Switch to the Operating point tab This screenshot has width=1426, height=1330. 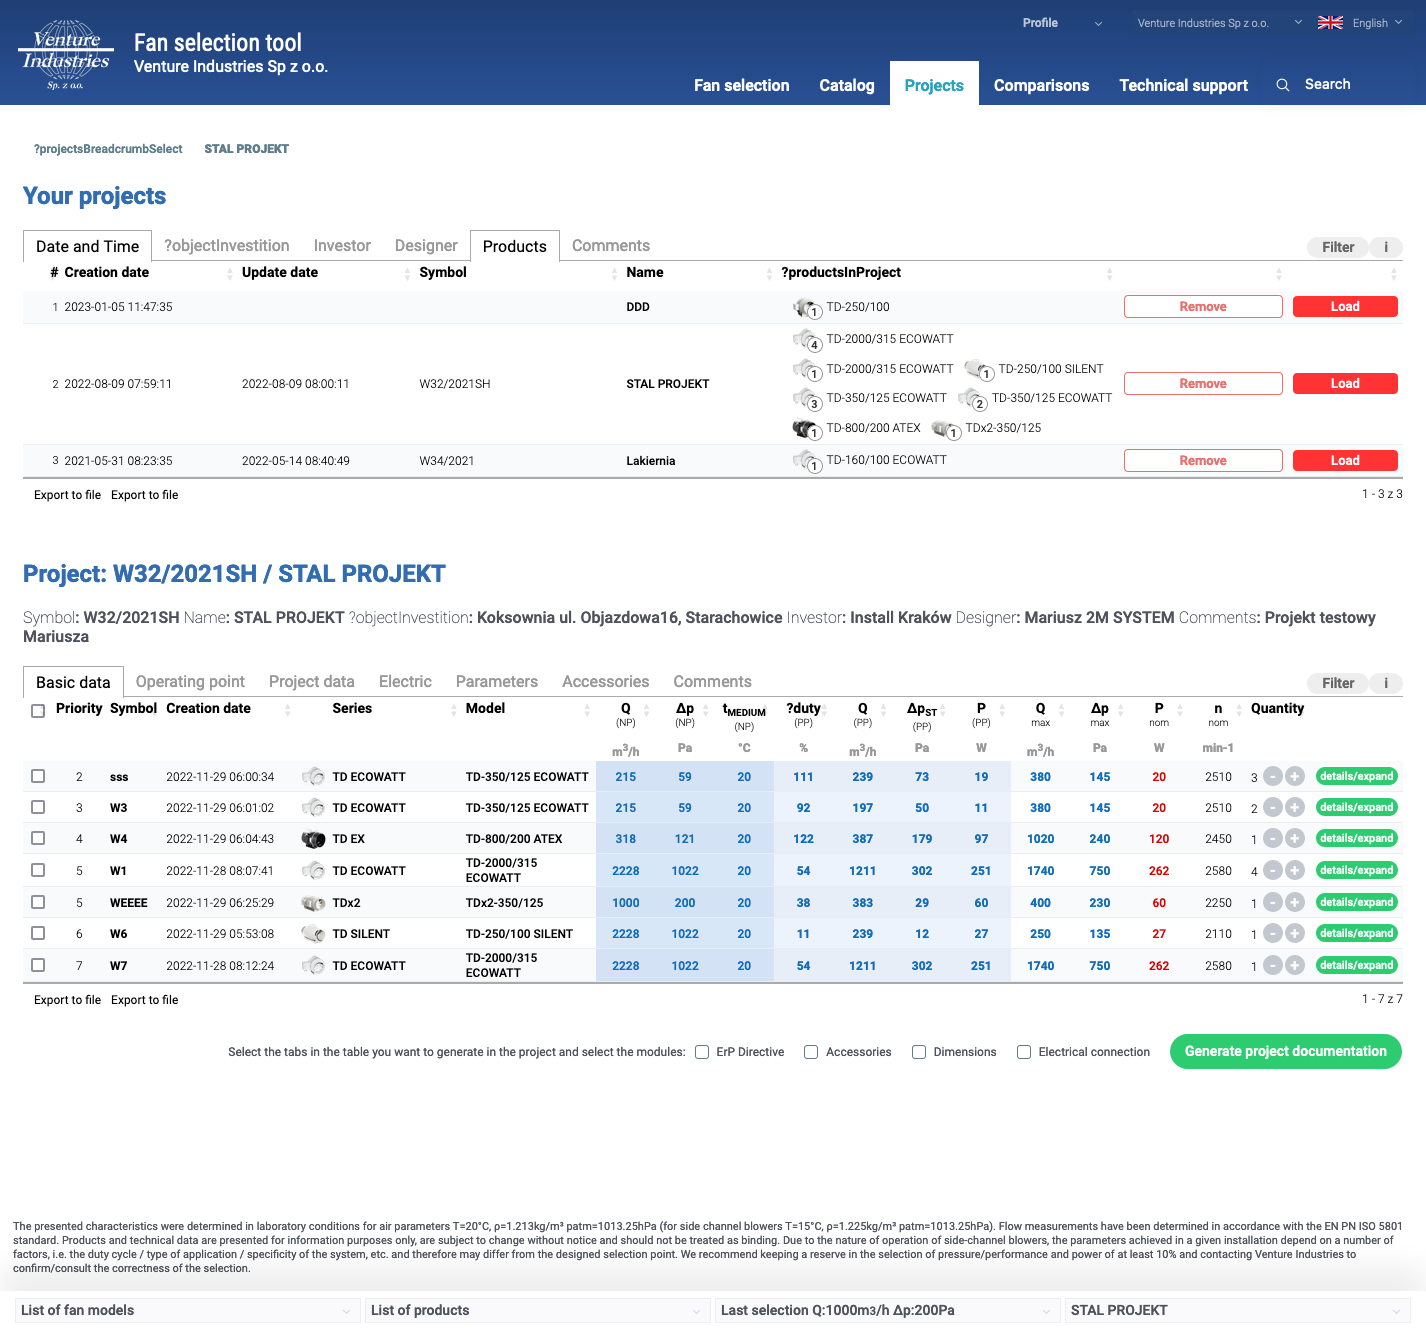click(190, 682)
